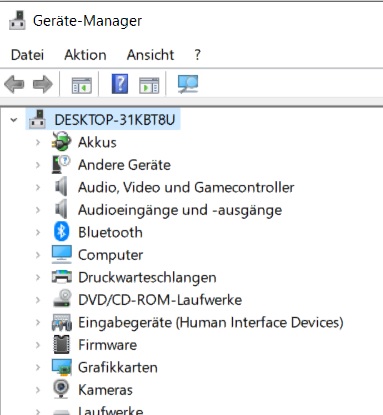Expand the Andere Geräte category
The height and width of the screenshot is (415, 383).
pos(38,165)
